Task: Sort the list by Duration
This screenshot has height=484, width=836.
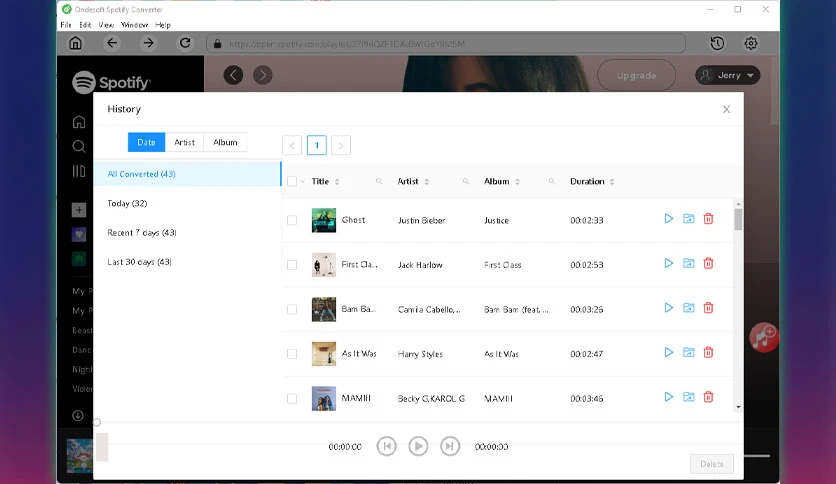Action: tap(612, 182)
